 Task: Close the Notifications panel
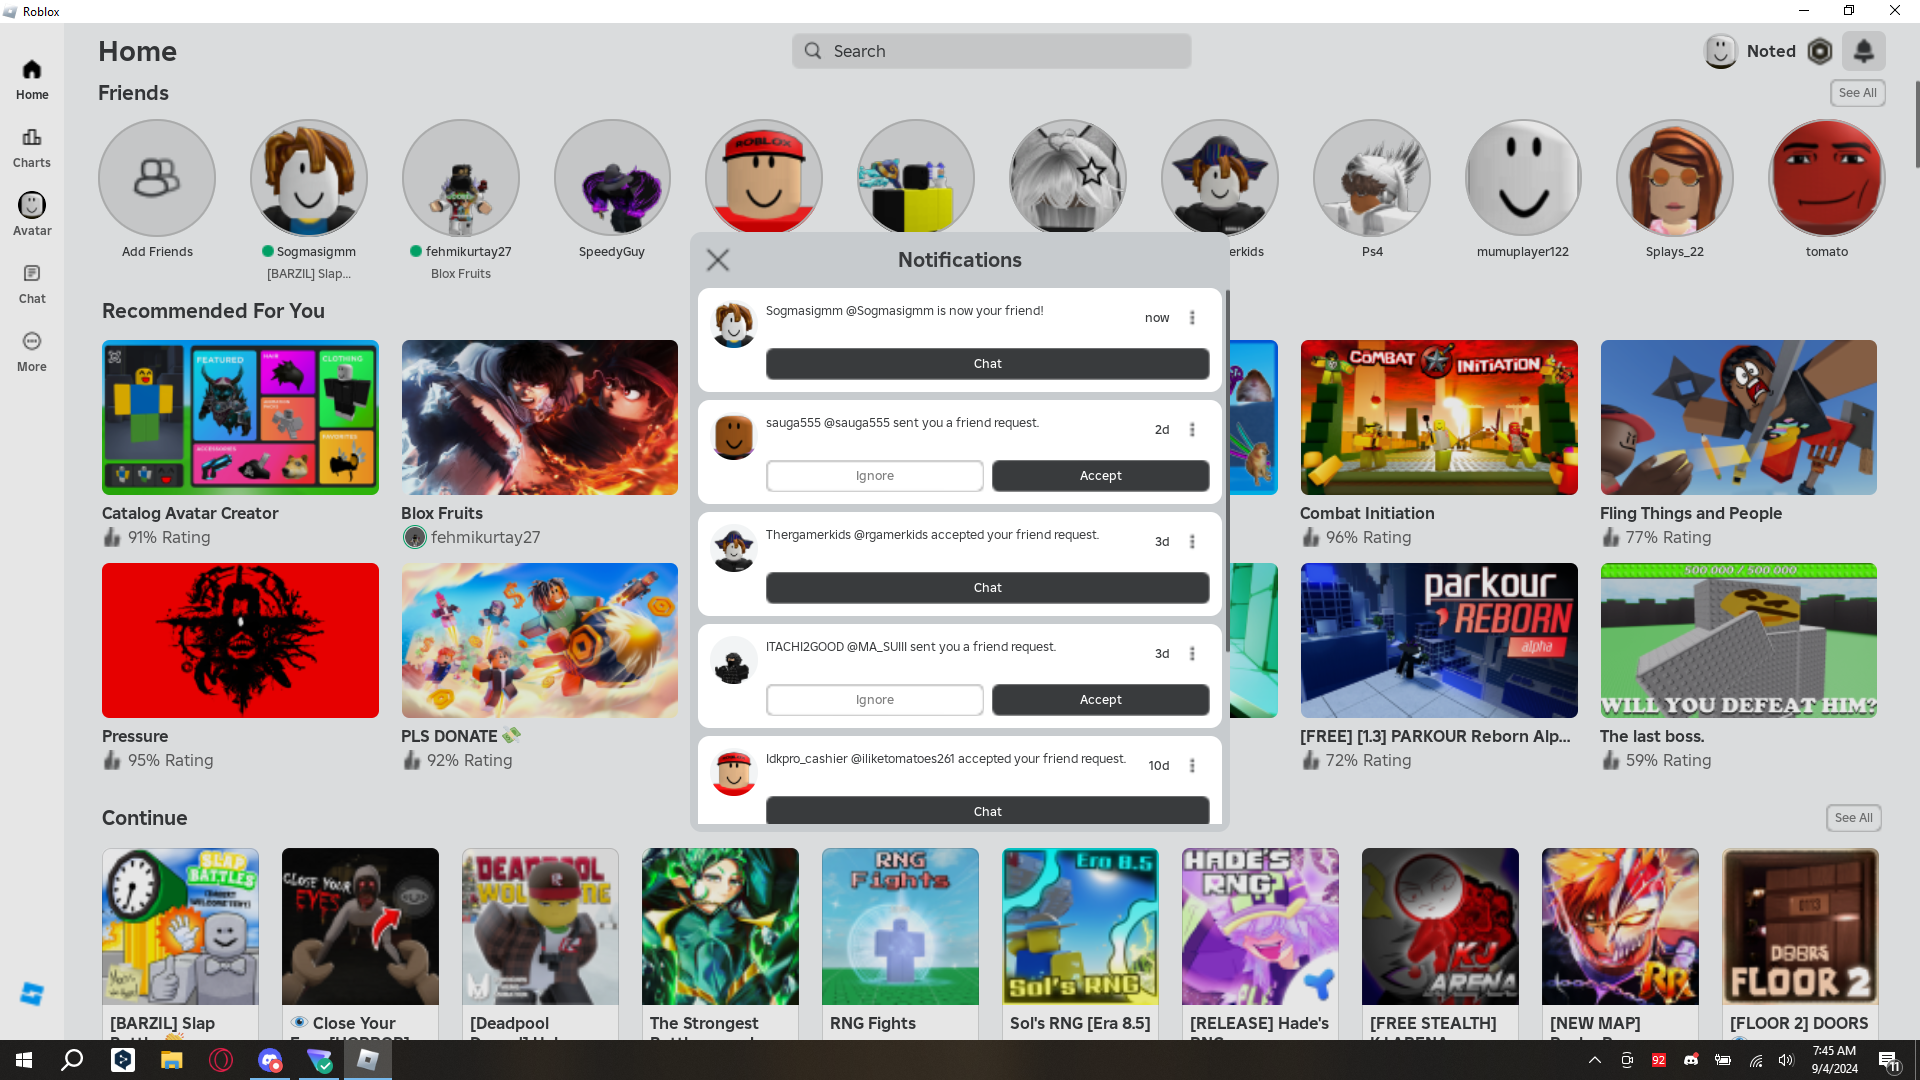click(x=718, y=260)
